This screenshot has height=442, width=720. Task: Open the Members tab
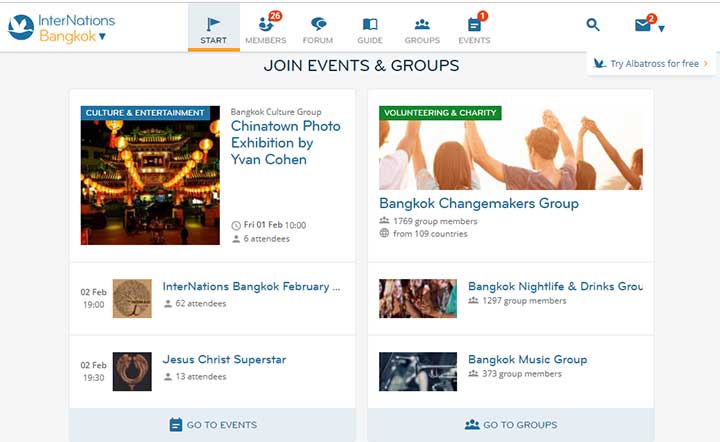click(x=265, y=28)
